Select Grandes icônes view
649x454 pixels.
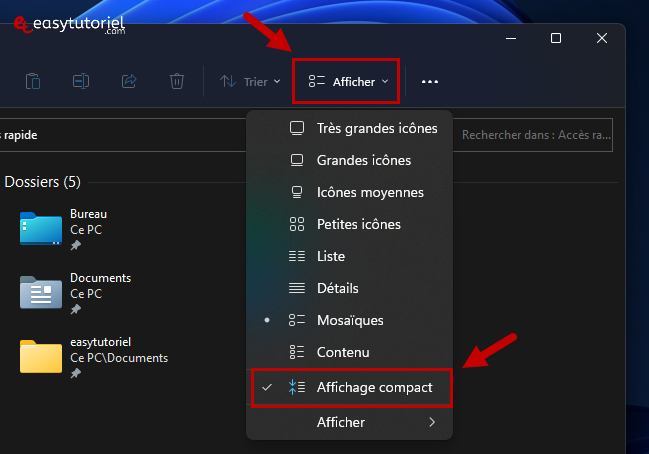tap(349, 160)
